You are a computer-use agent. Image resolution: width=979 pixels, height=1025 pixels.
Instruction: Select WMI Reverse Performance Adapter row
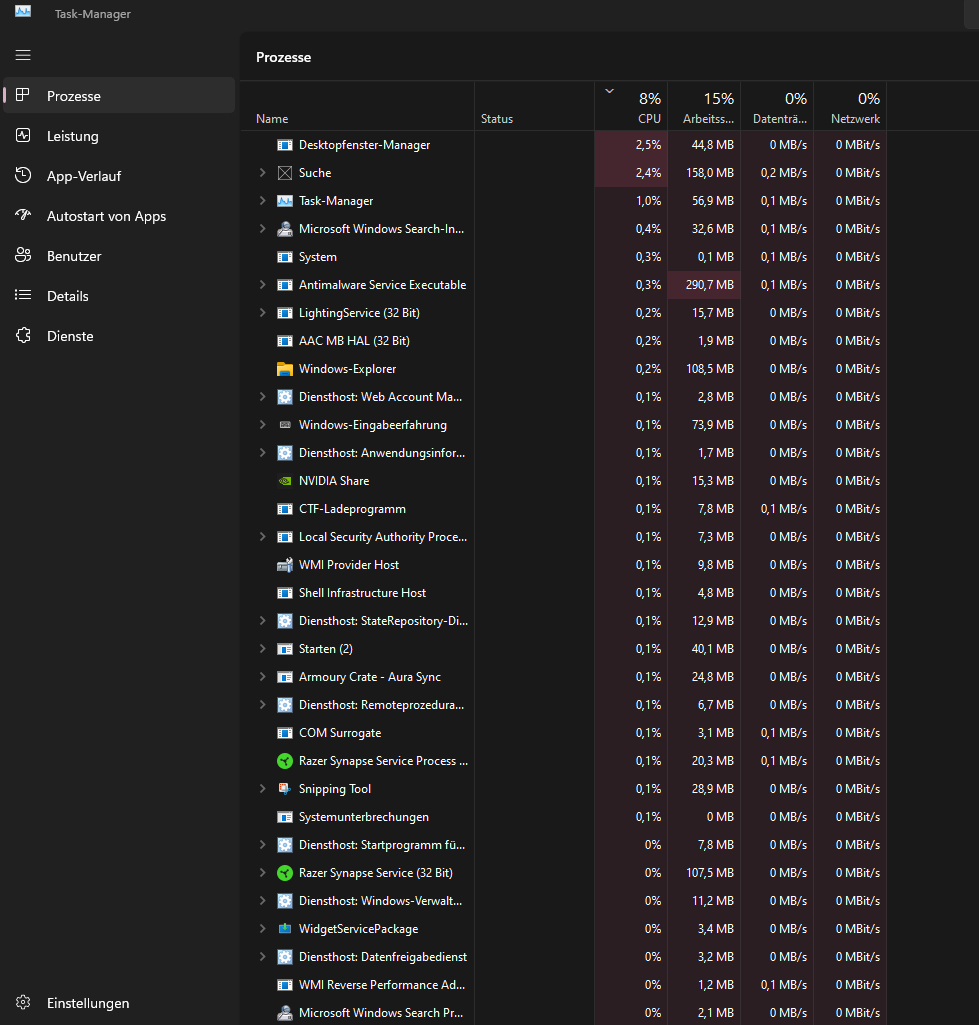tap(563, 984)
